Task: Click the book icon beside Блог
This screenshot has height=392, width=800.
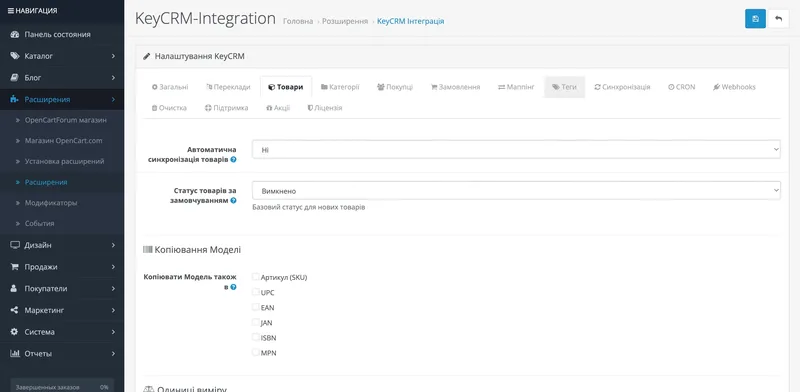Action: 15,78
